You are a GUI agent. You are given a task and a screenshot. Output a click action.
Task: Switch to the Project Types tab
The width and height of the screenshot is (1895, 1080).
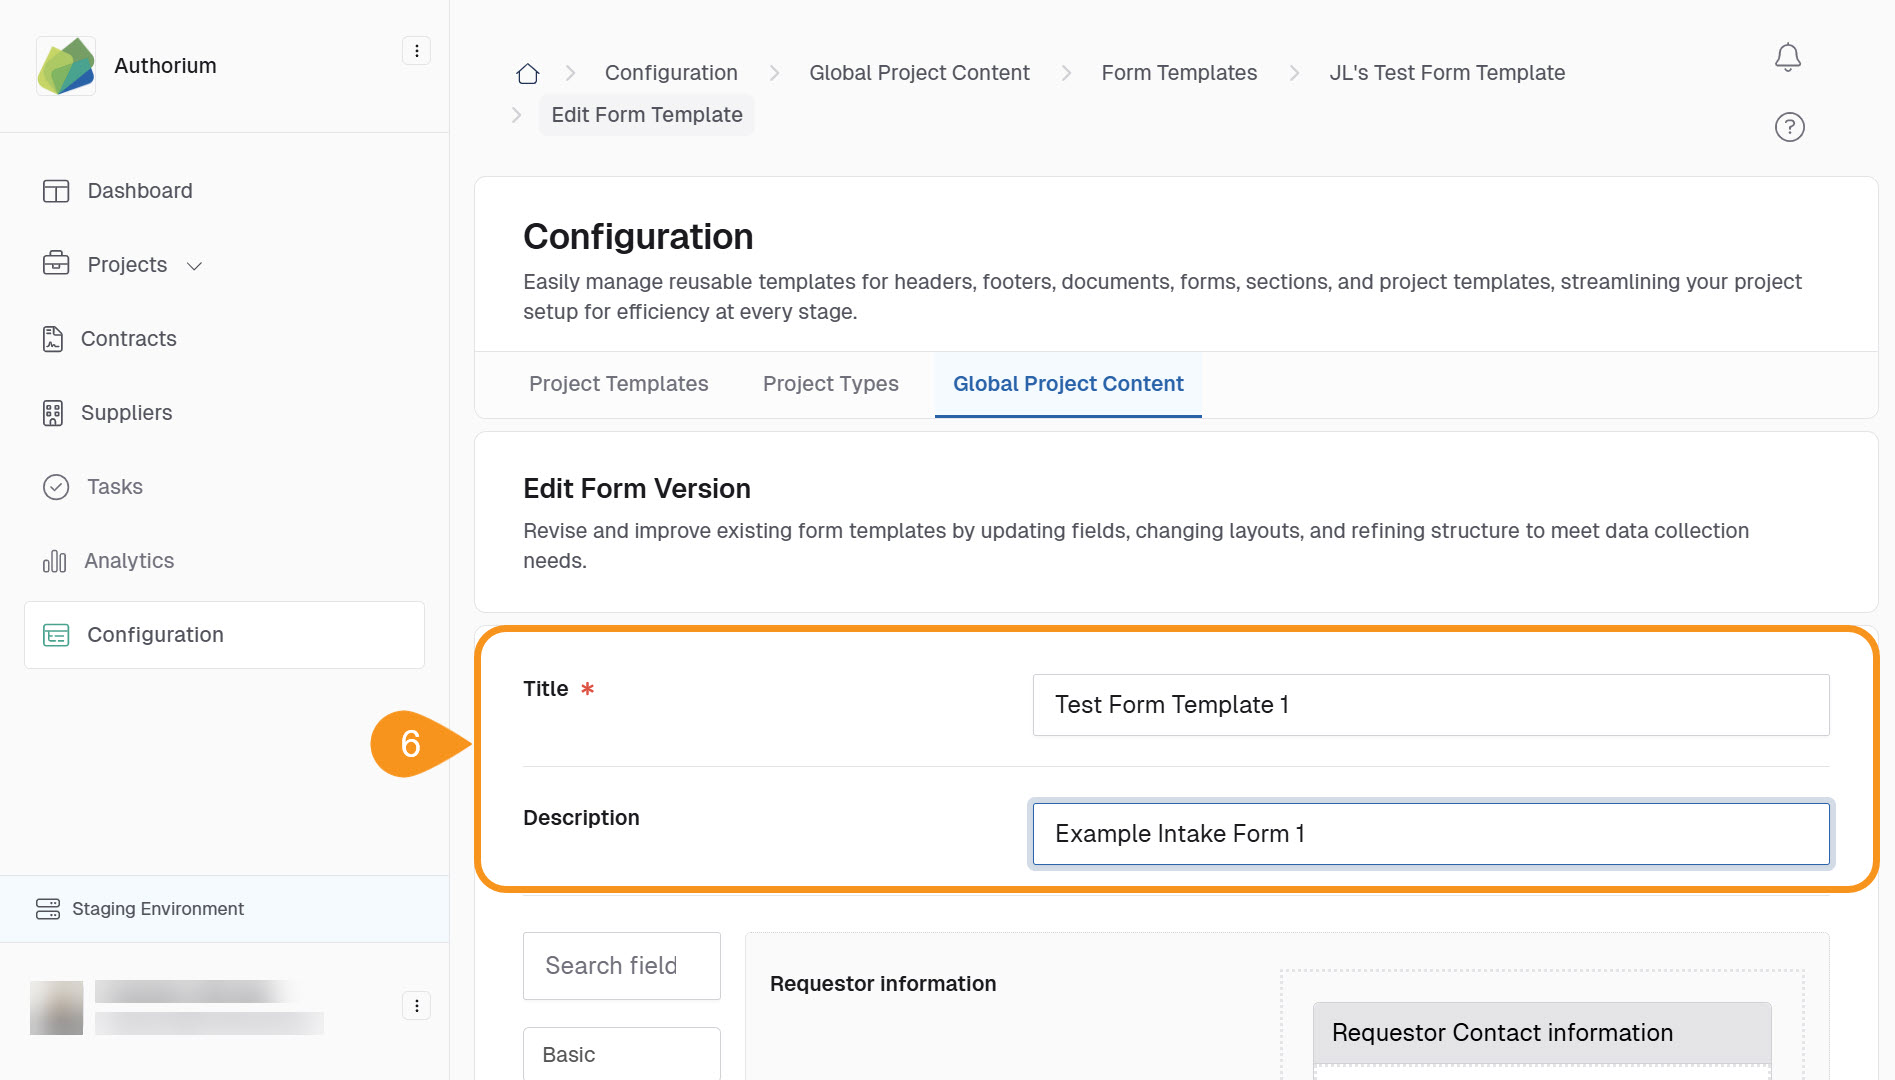coord(830,383)
